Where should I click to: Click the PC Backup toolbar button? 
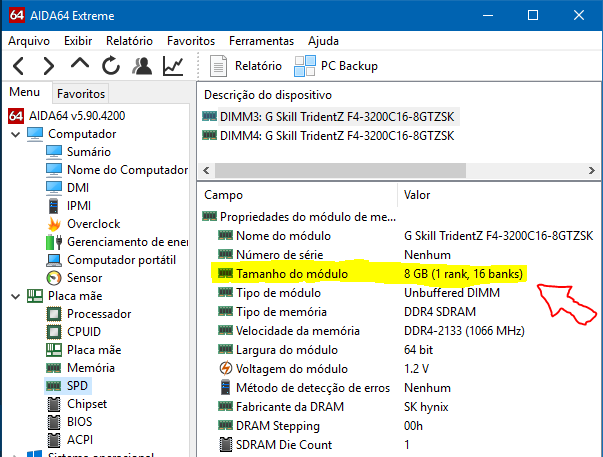pyautogui.click(x=336, y=66)
